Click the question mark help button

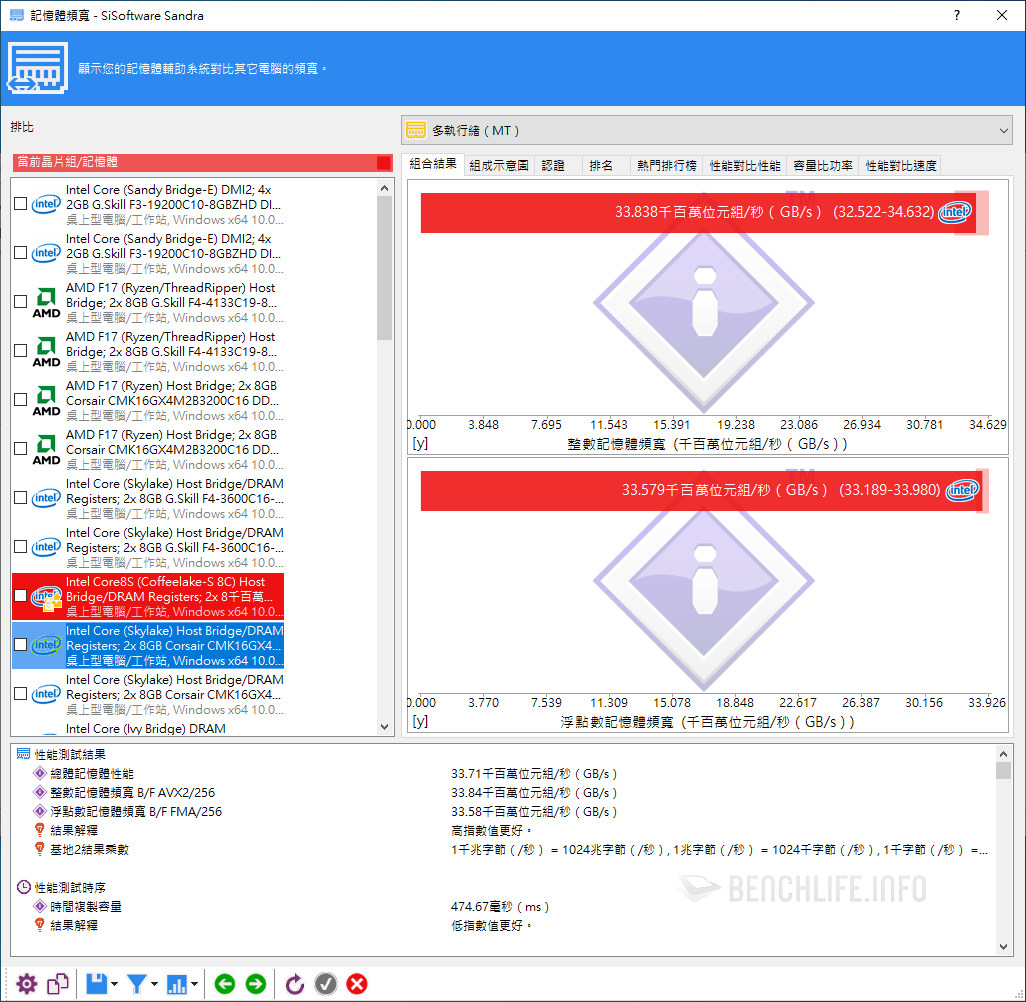pos(957,15)
